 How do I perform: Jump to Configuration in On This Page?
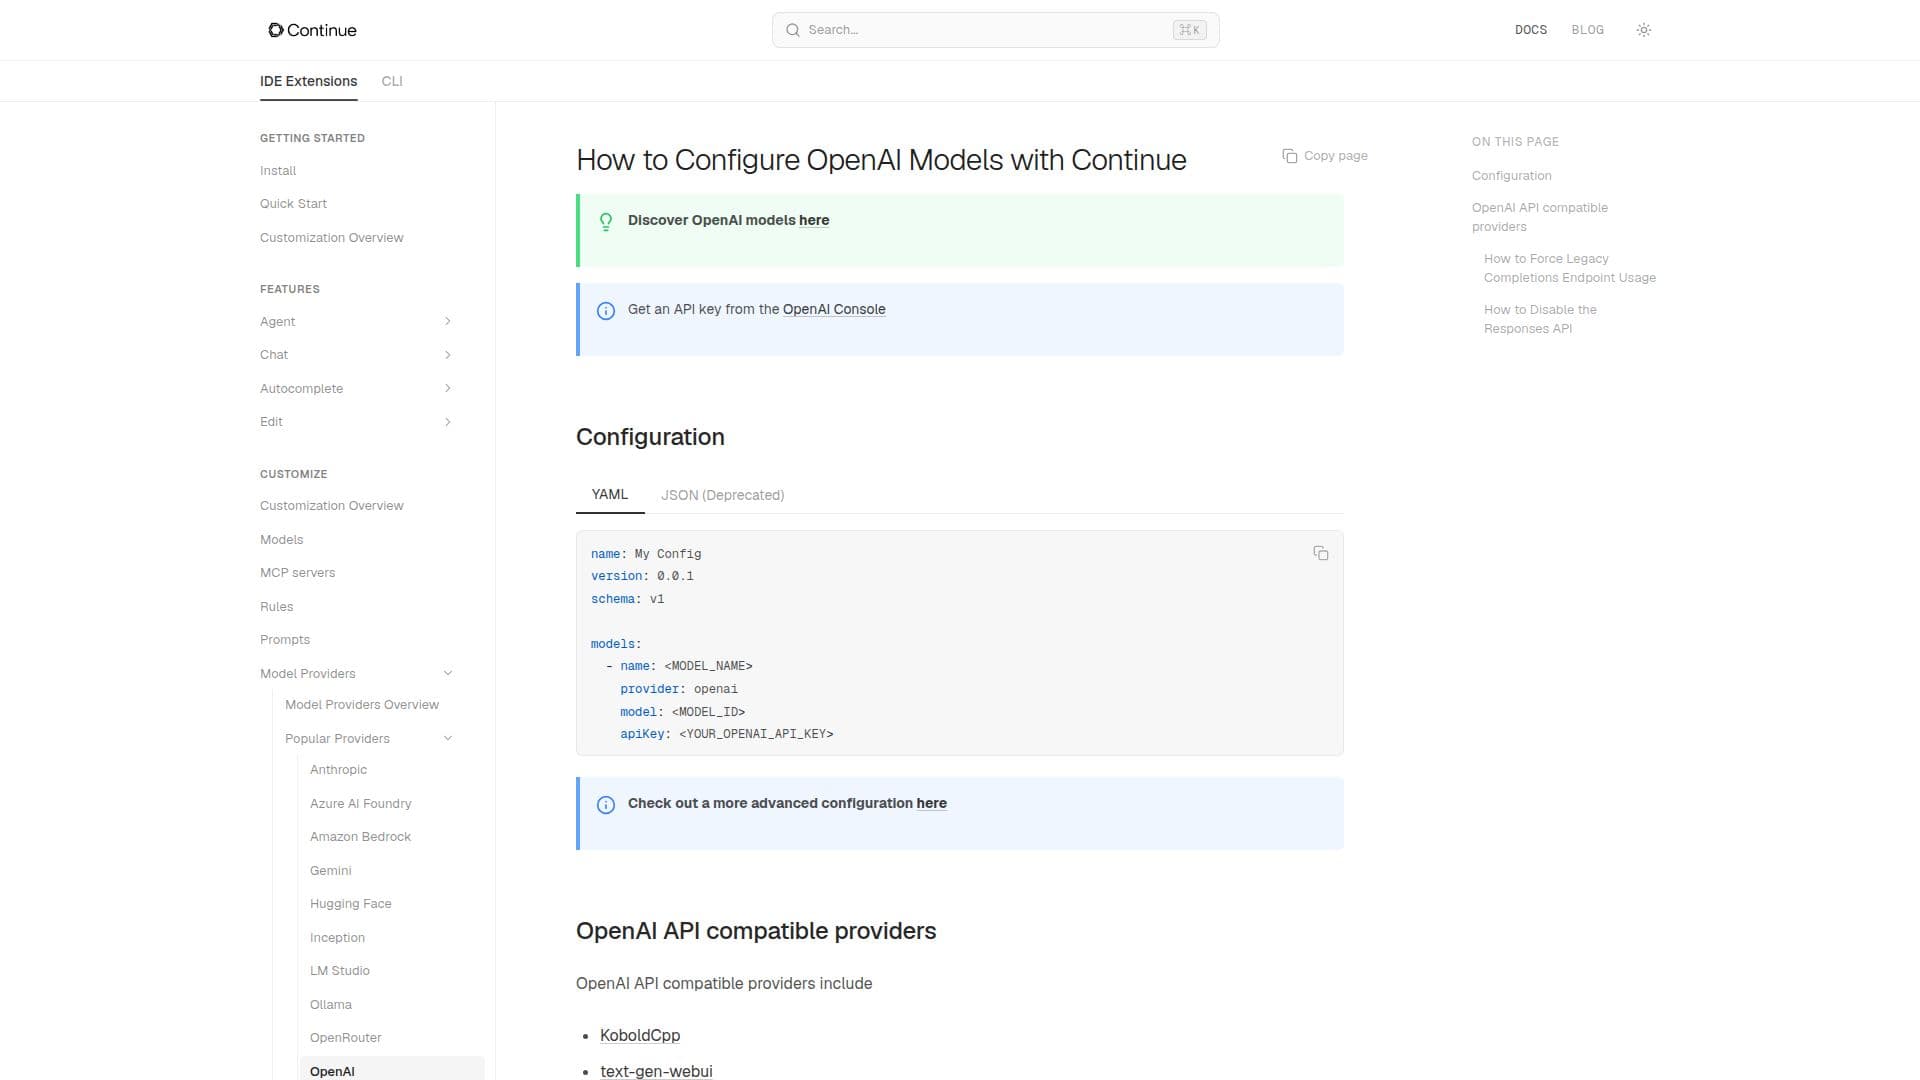1511,176
